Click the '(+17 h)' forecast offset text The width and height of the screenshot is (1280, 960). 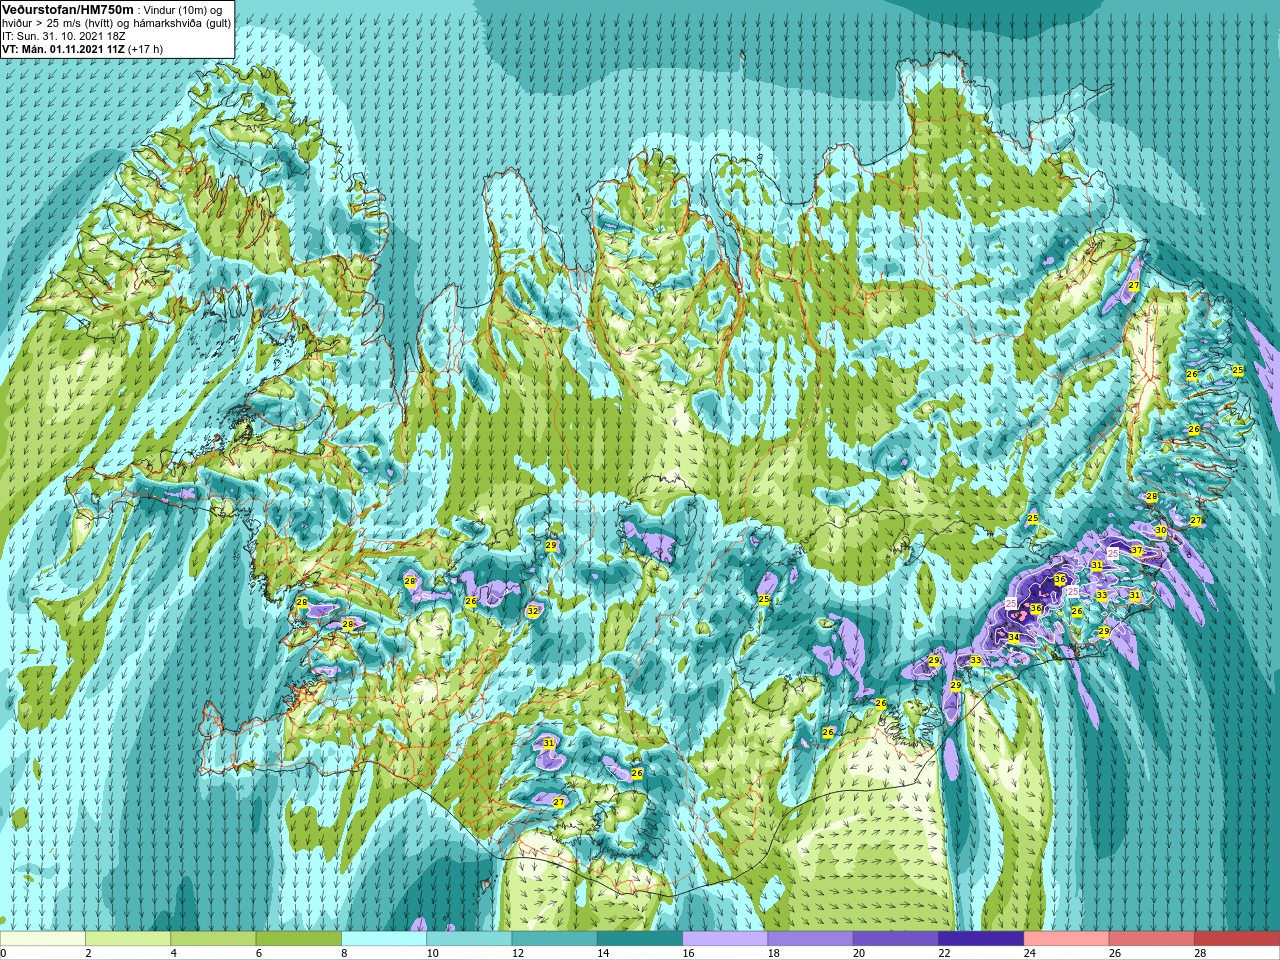click(x=146, y=49)
